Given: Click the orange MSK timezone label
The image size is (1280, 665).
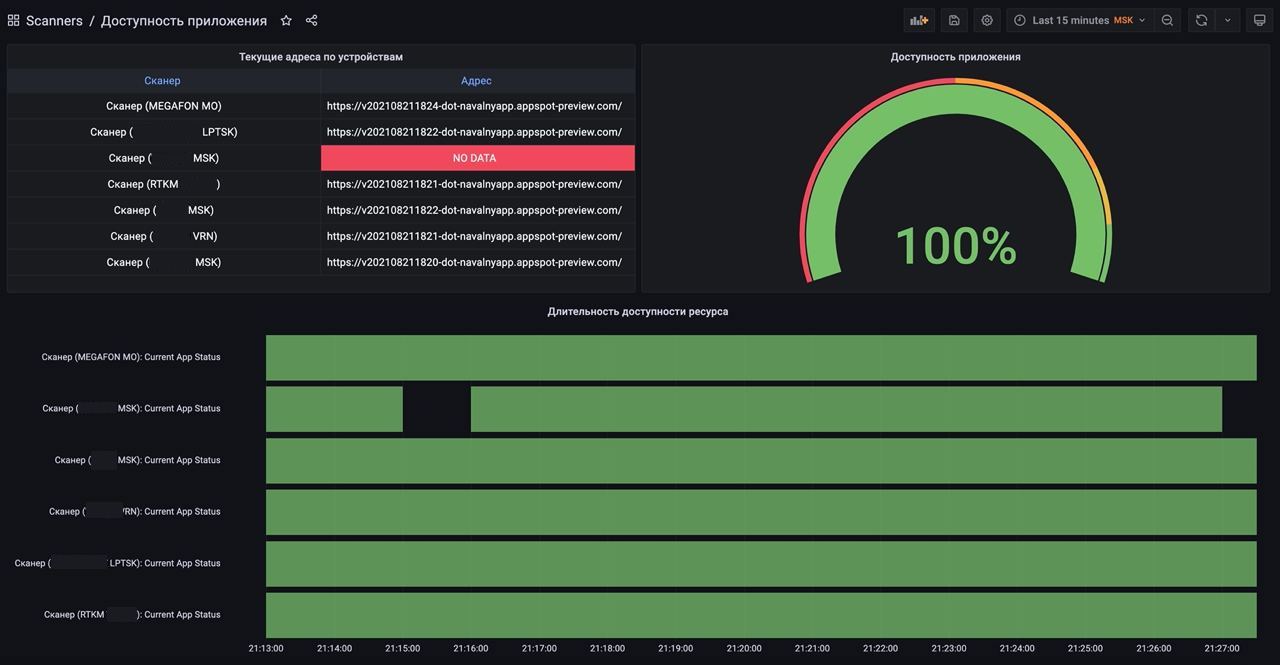Looking at the screenshot, I should (1124, 20).
